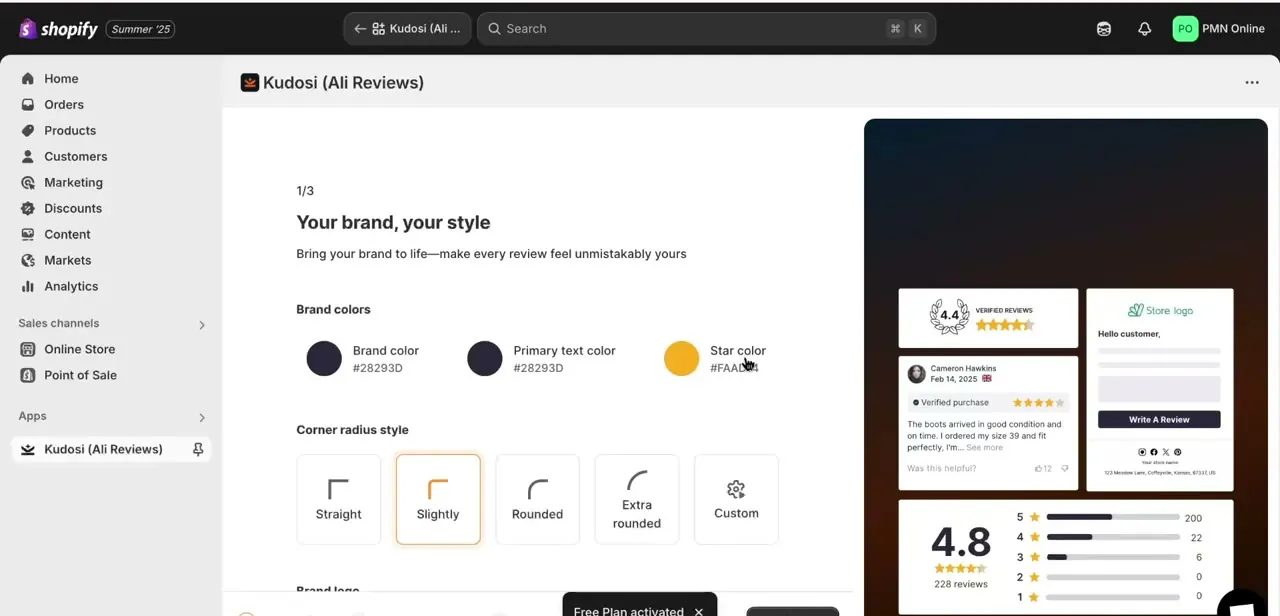Viewport: 1280px width, 616px height.
Task: Click the Kudosi app logo in header
Action: point(250,83)
